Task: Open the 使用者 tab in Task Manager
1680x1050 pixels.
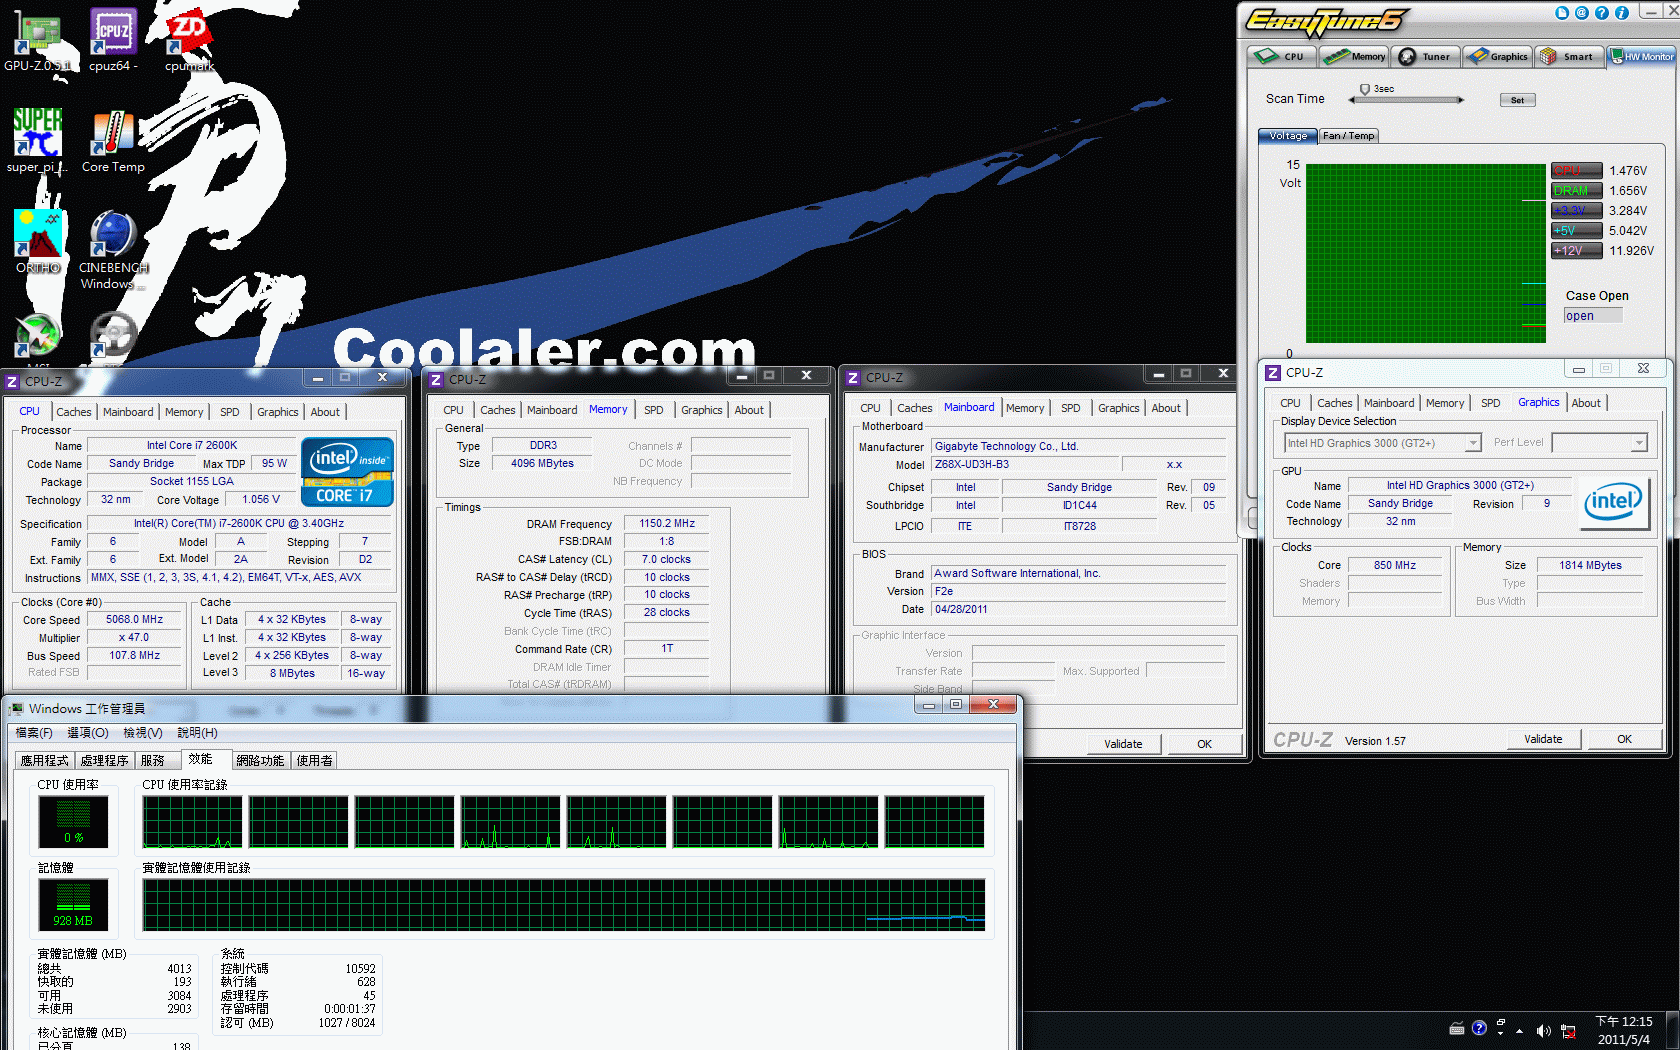Action: 314,761
